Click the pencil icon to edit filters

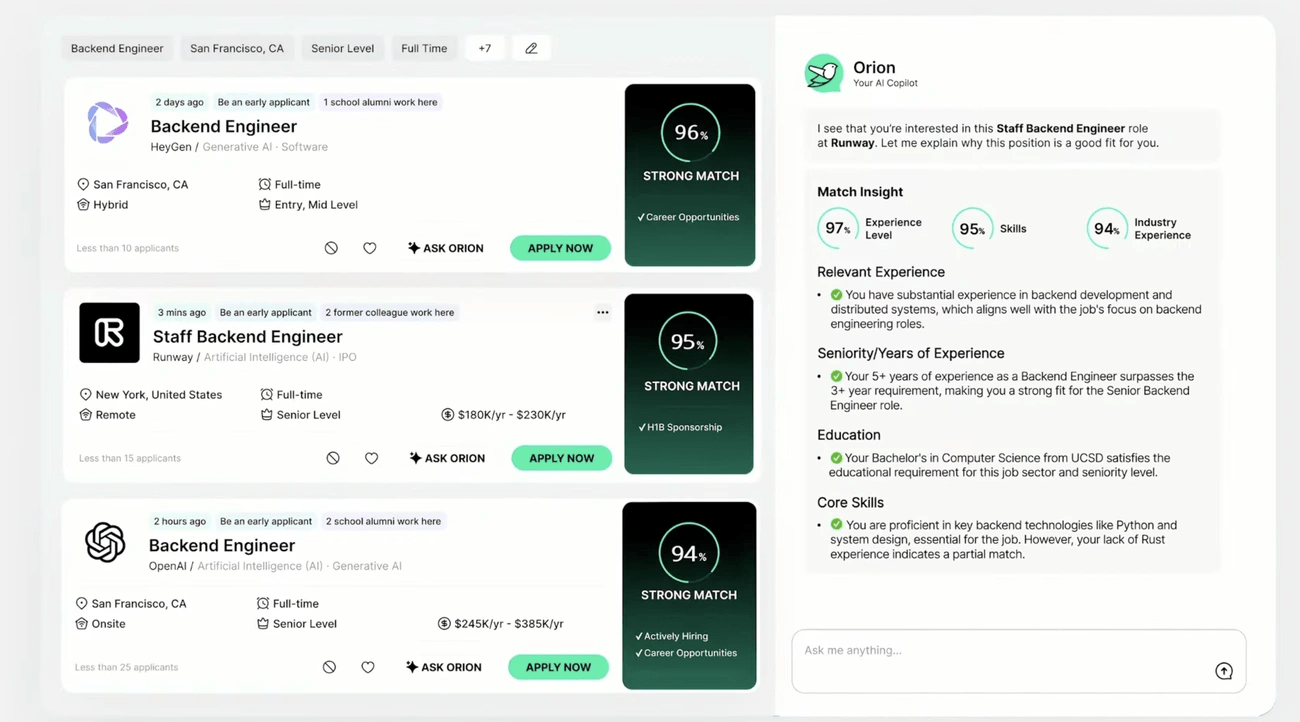[531, 47]
